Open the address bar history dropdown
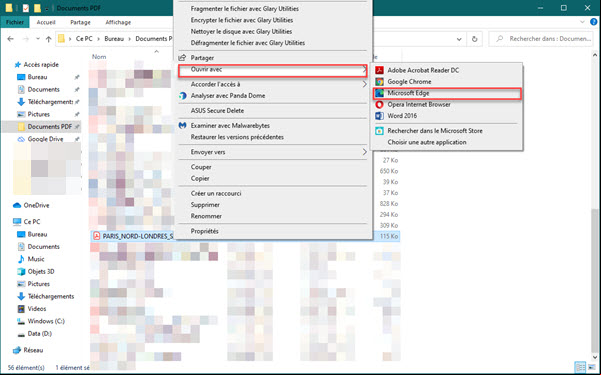Image resolution: width=601 pixels, height=375 pixels. tap(459, 39)
